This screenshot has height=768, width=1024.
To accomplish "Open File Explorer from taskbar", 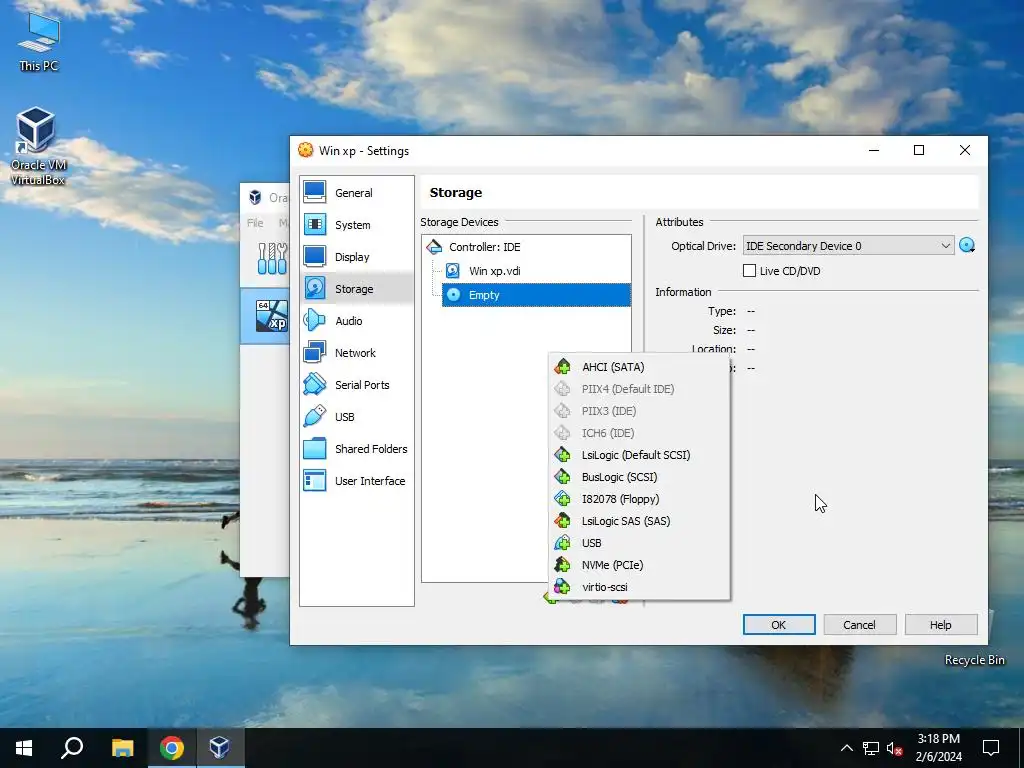I will click(122, 748).
